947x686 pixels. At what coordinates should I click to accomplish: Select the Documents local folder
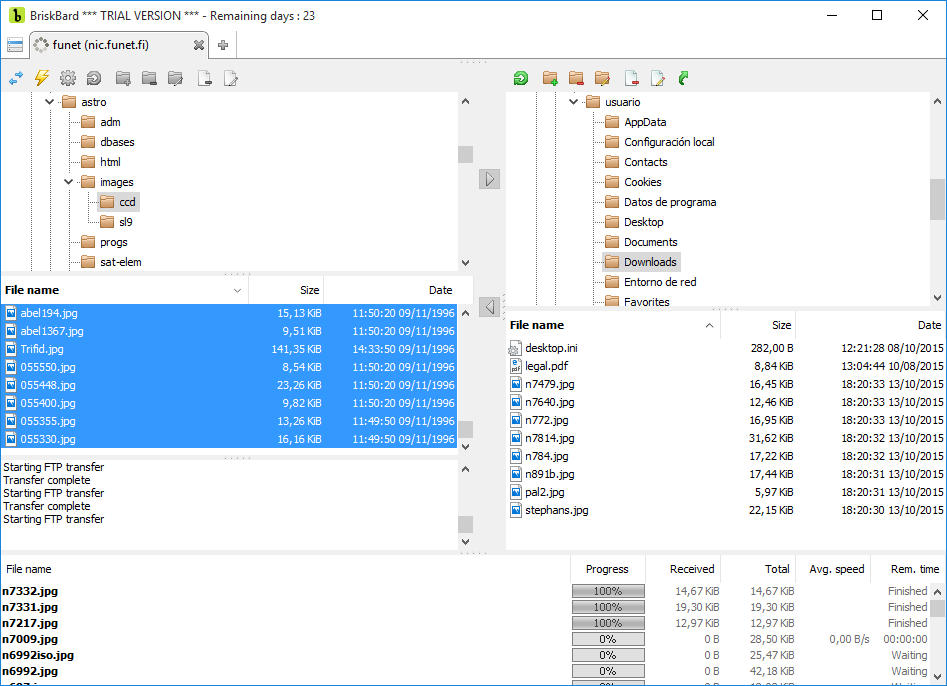point(641,242)
